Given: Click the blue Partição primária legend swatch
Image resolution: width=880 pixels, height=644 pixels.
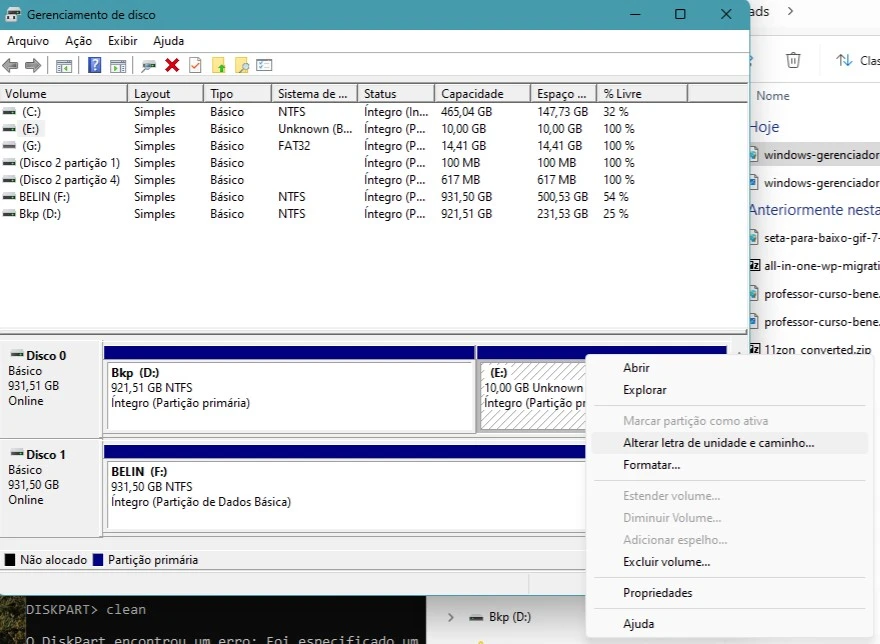Looking at the screenshot, I should coord(98,560).
